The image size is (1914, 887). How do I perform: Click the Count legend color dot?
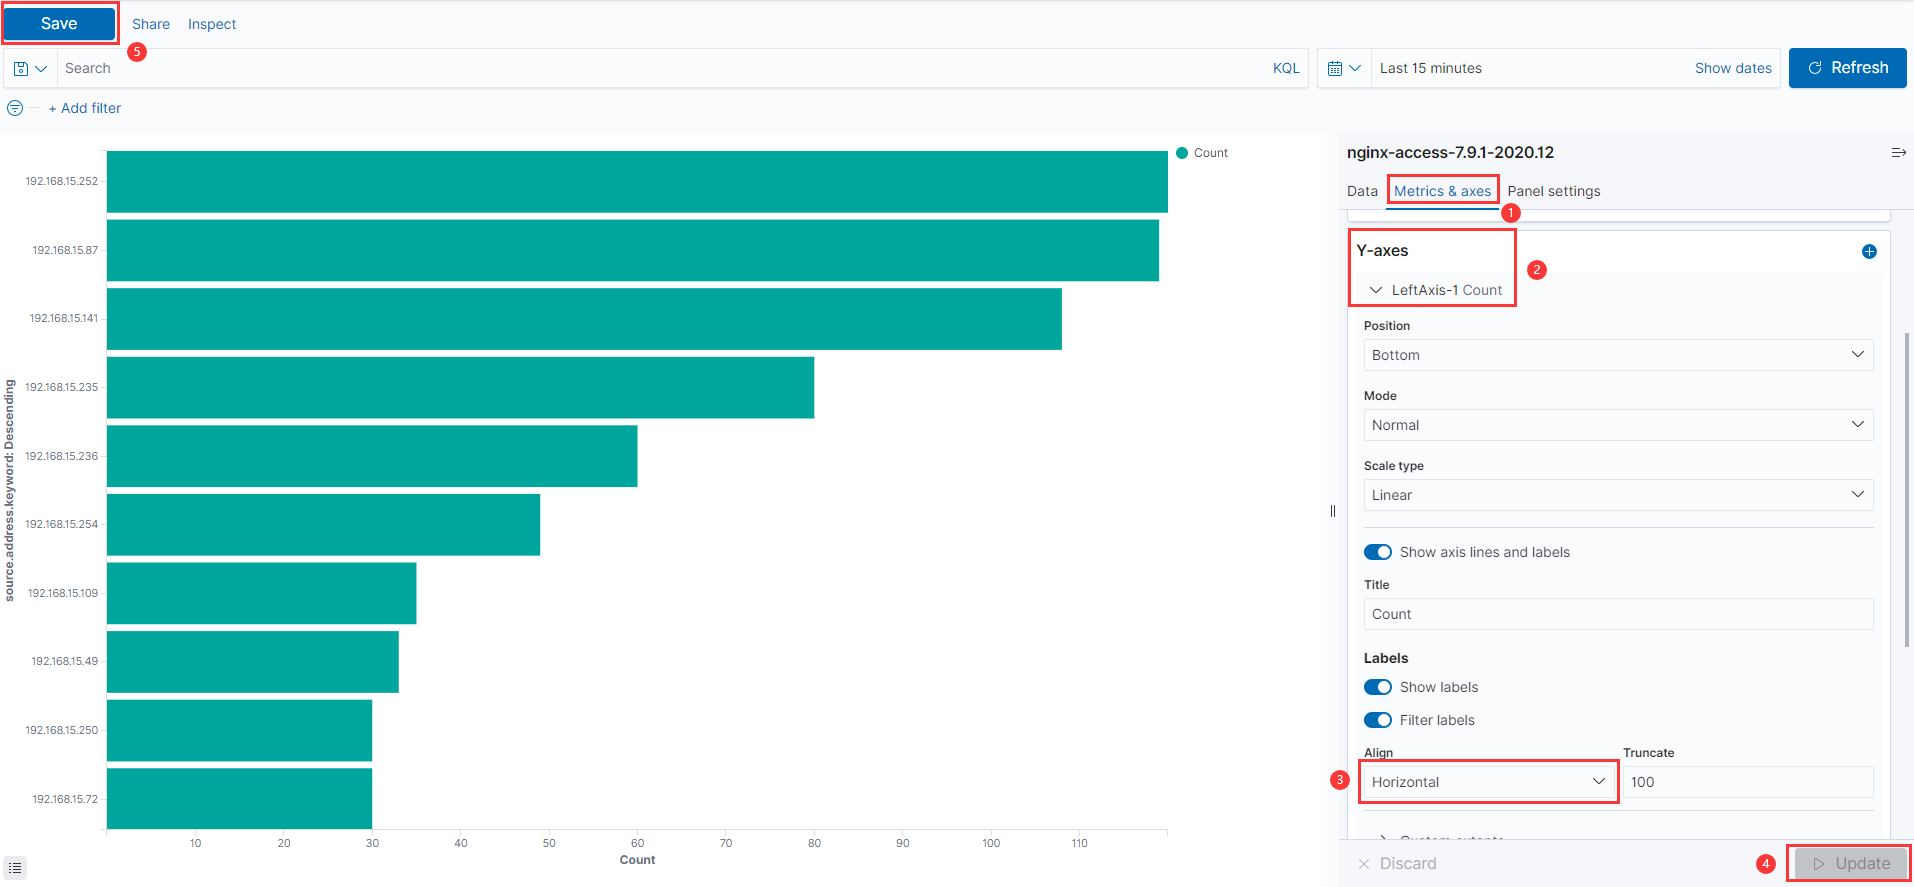coord(1182,153)
